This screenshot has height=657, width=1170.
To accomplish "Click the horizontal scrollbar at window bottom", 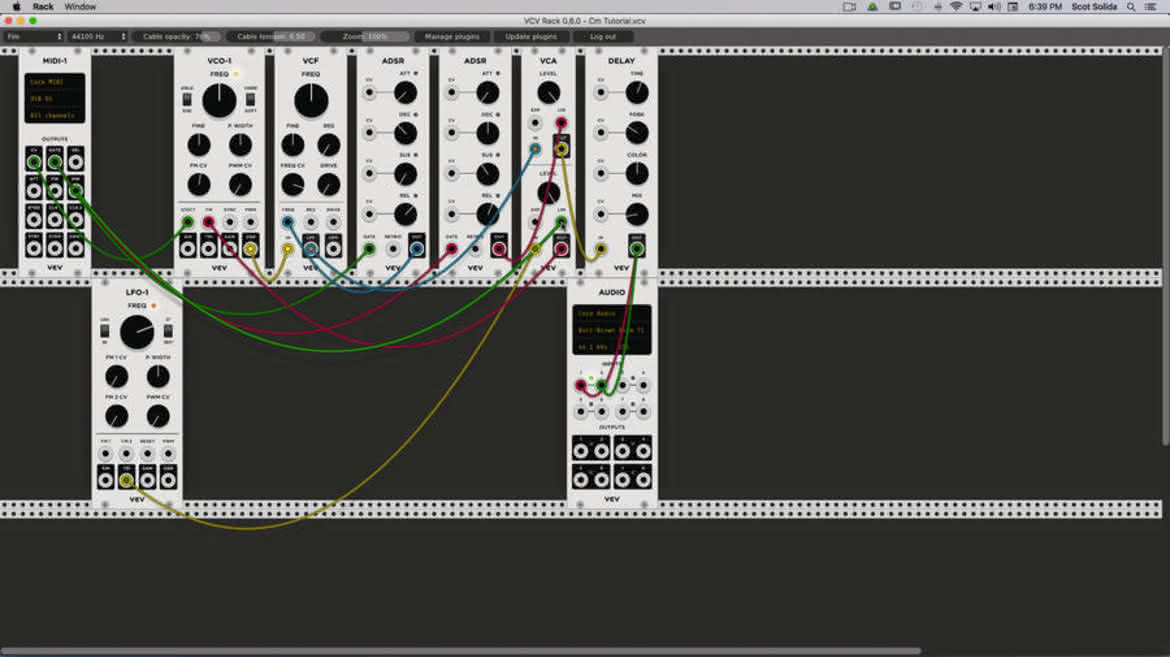I will (x=461, y=651).
